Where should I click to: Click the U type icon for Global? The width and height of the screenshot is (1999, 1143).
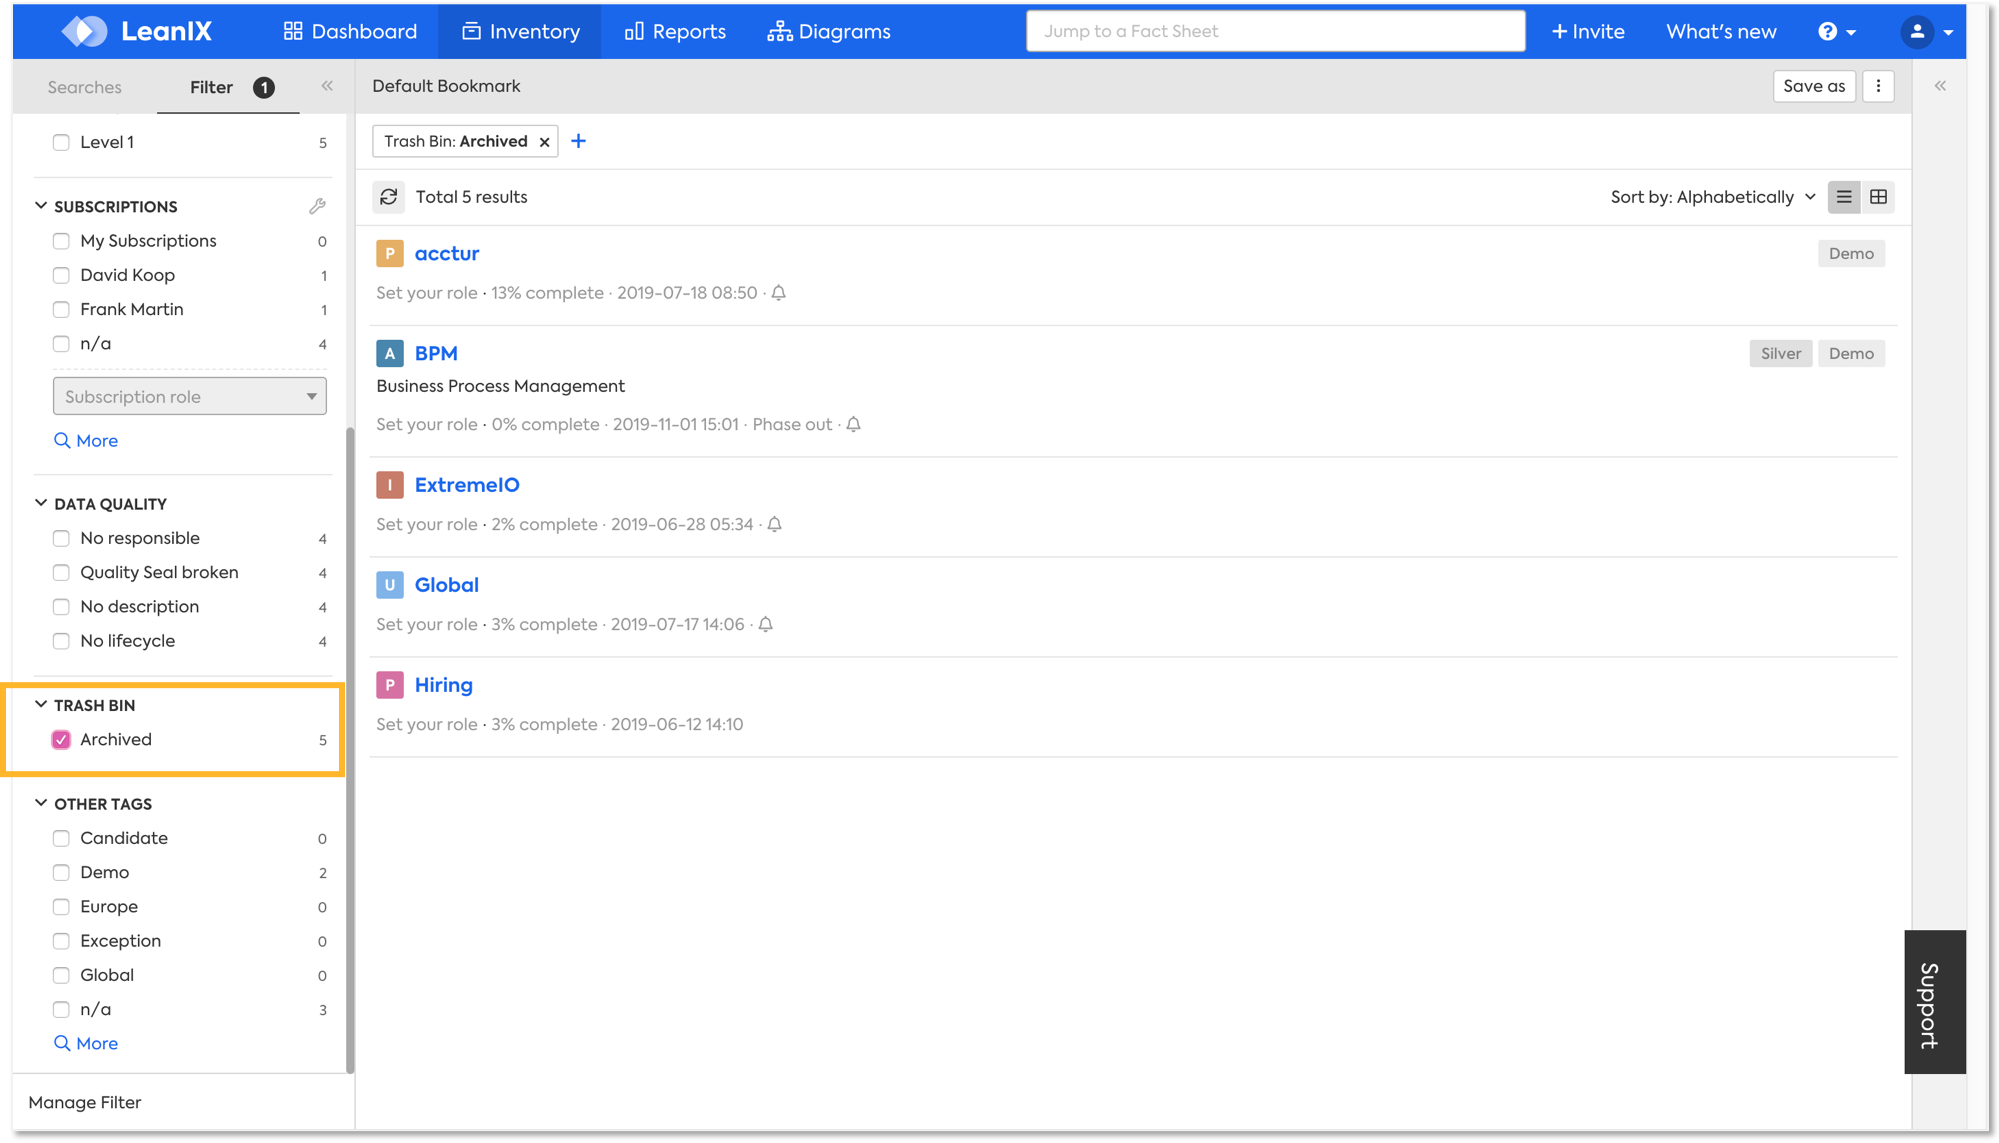coord(389,585)
